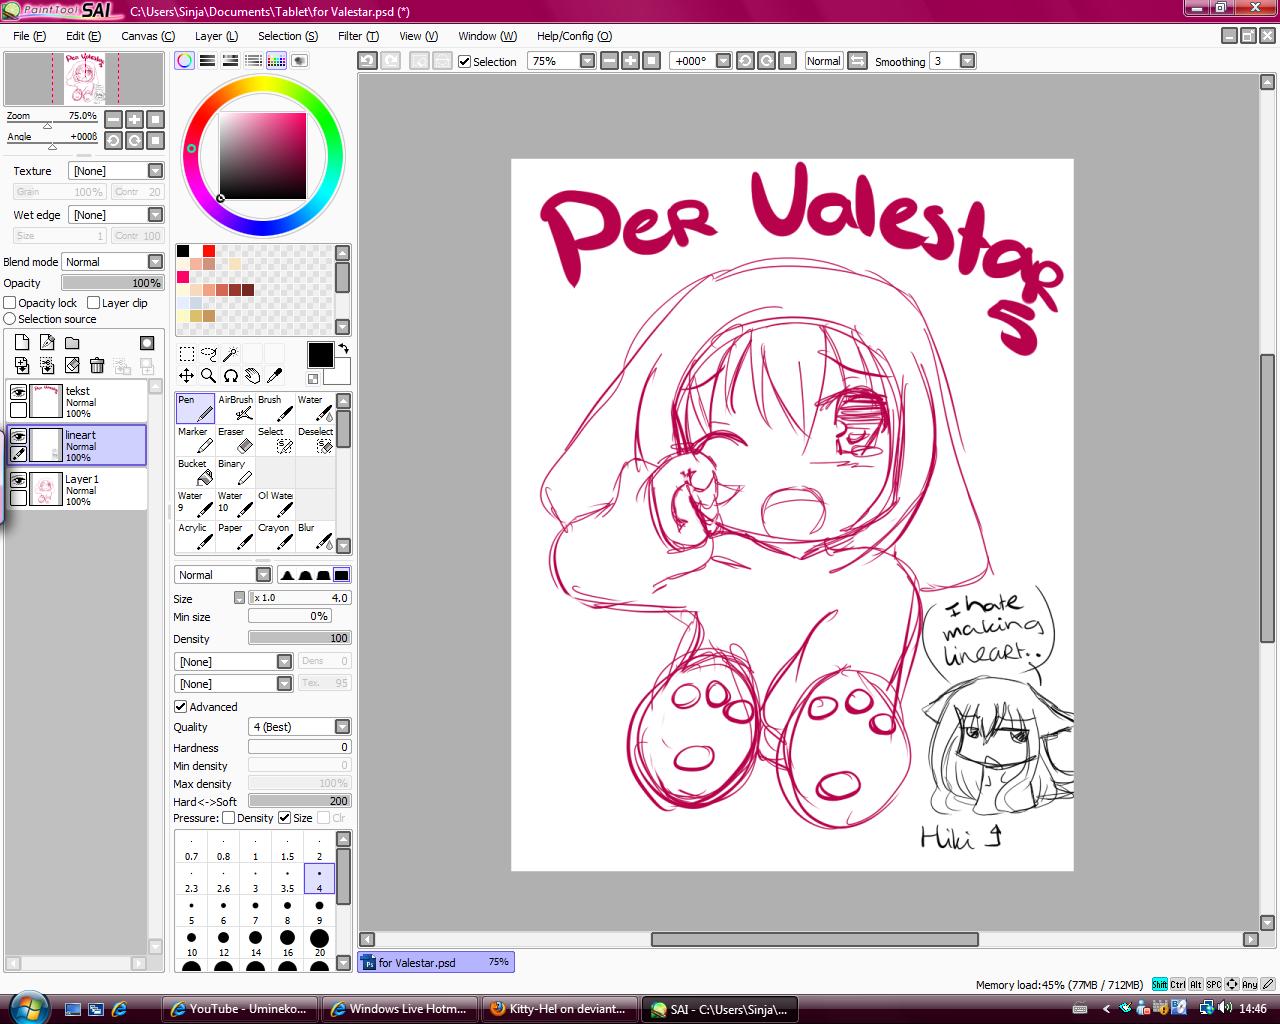The height and width of the screenshot is (1024, 1280).
Task: Click the red swatch in color palette
Action: click(x=209, y=251)
